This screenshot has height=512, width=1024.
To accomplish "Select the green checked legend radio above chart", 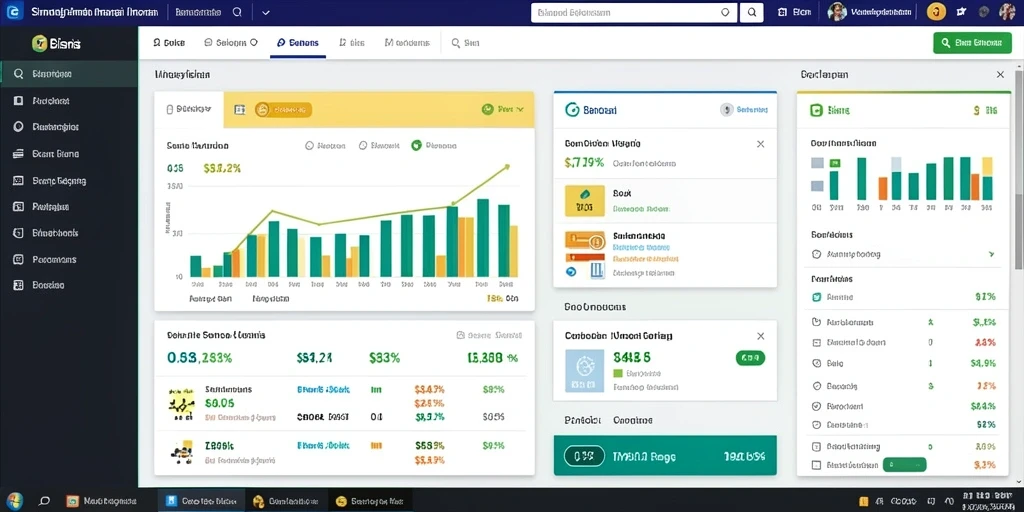I will point(416,146).
